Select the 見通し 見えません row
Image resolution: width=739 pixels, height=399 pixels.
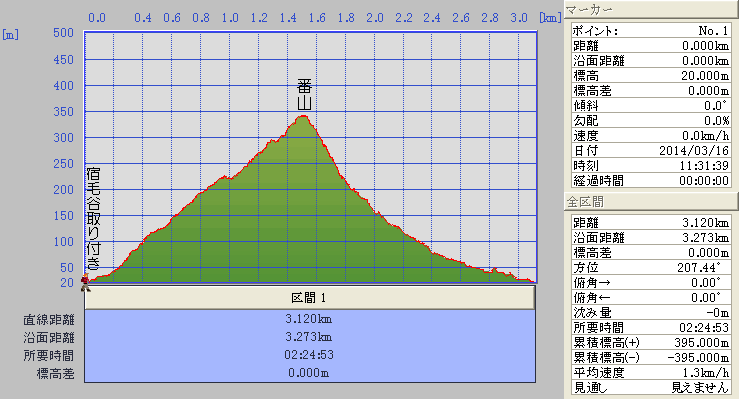point(651,388)
